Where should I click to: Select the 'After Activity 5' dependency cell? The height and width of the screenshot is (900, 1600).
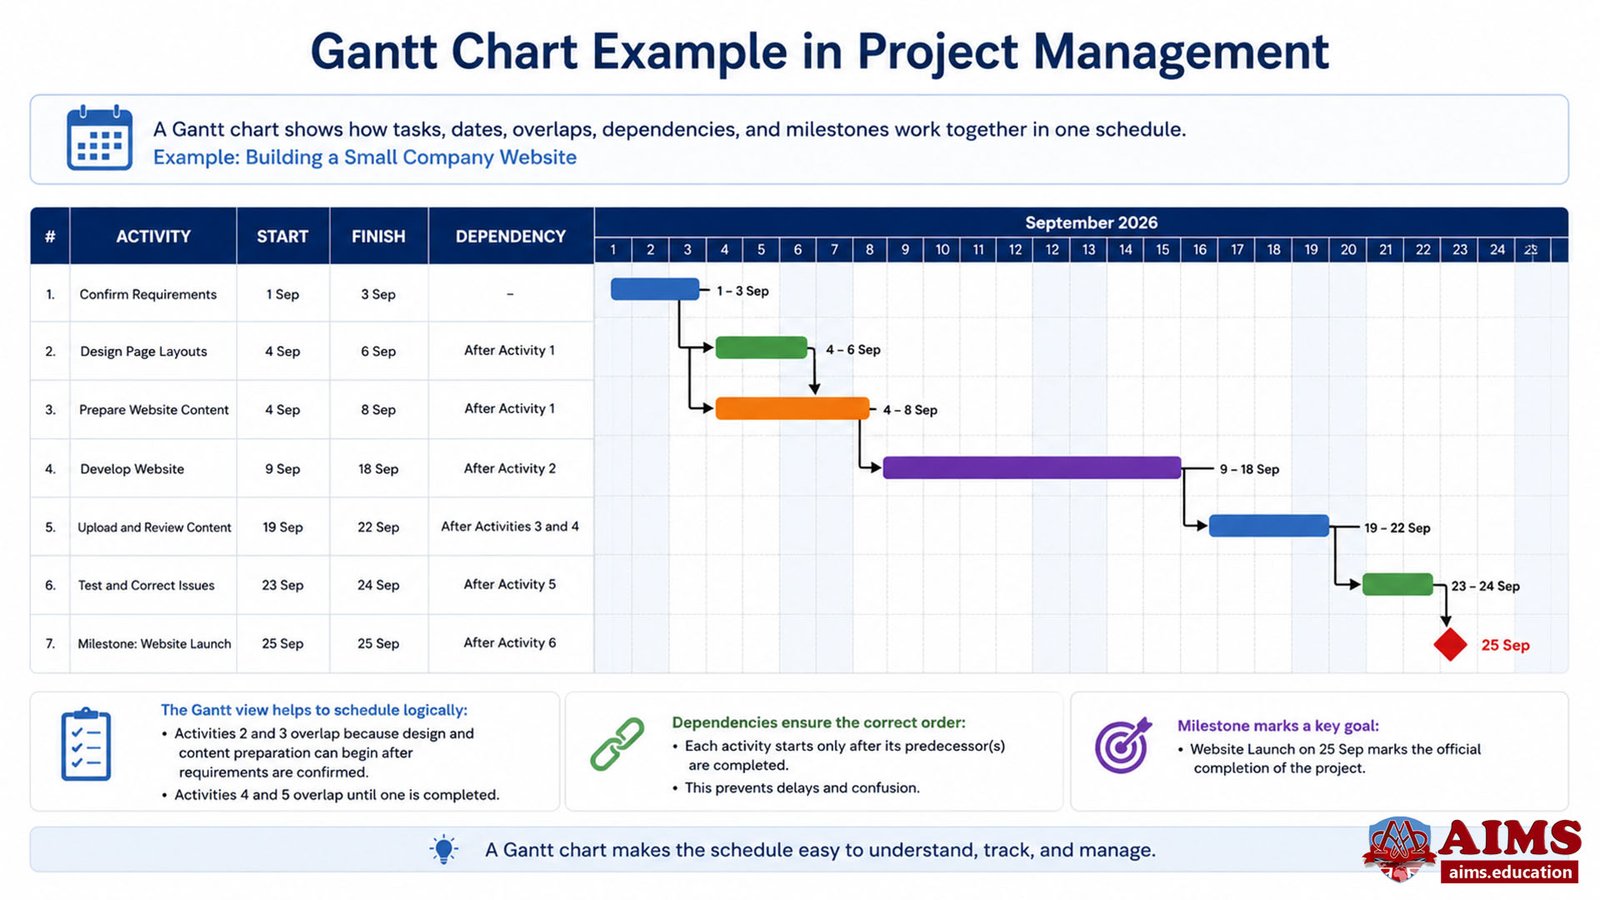coord(510,584)
